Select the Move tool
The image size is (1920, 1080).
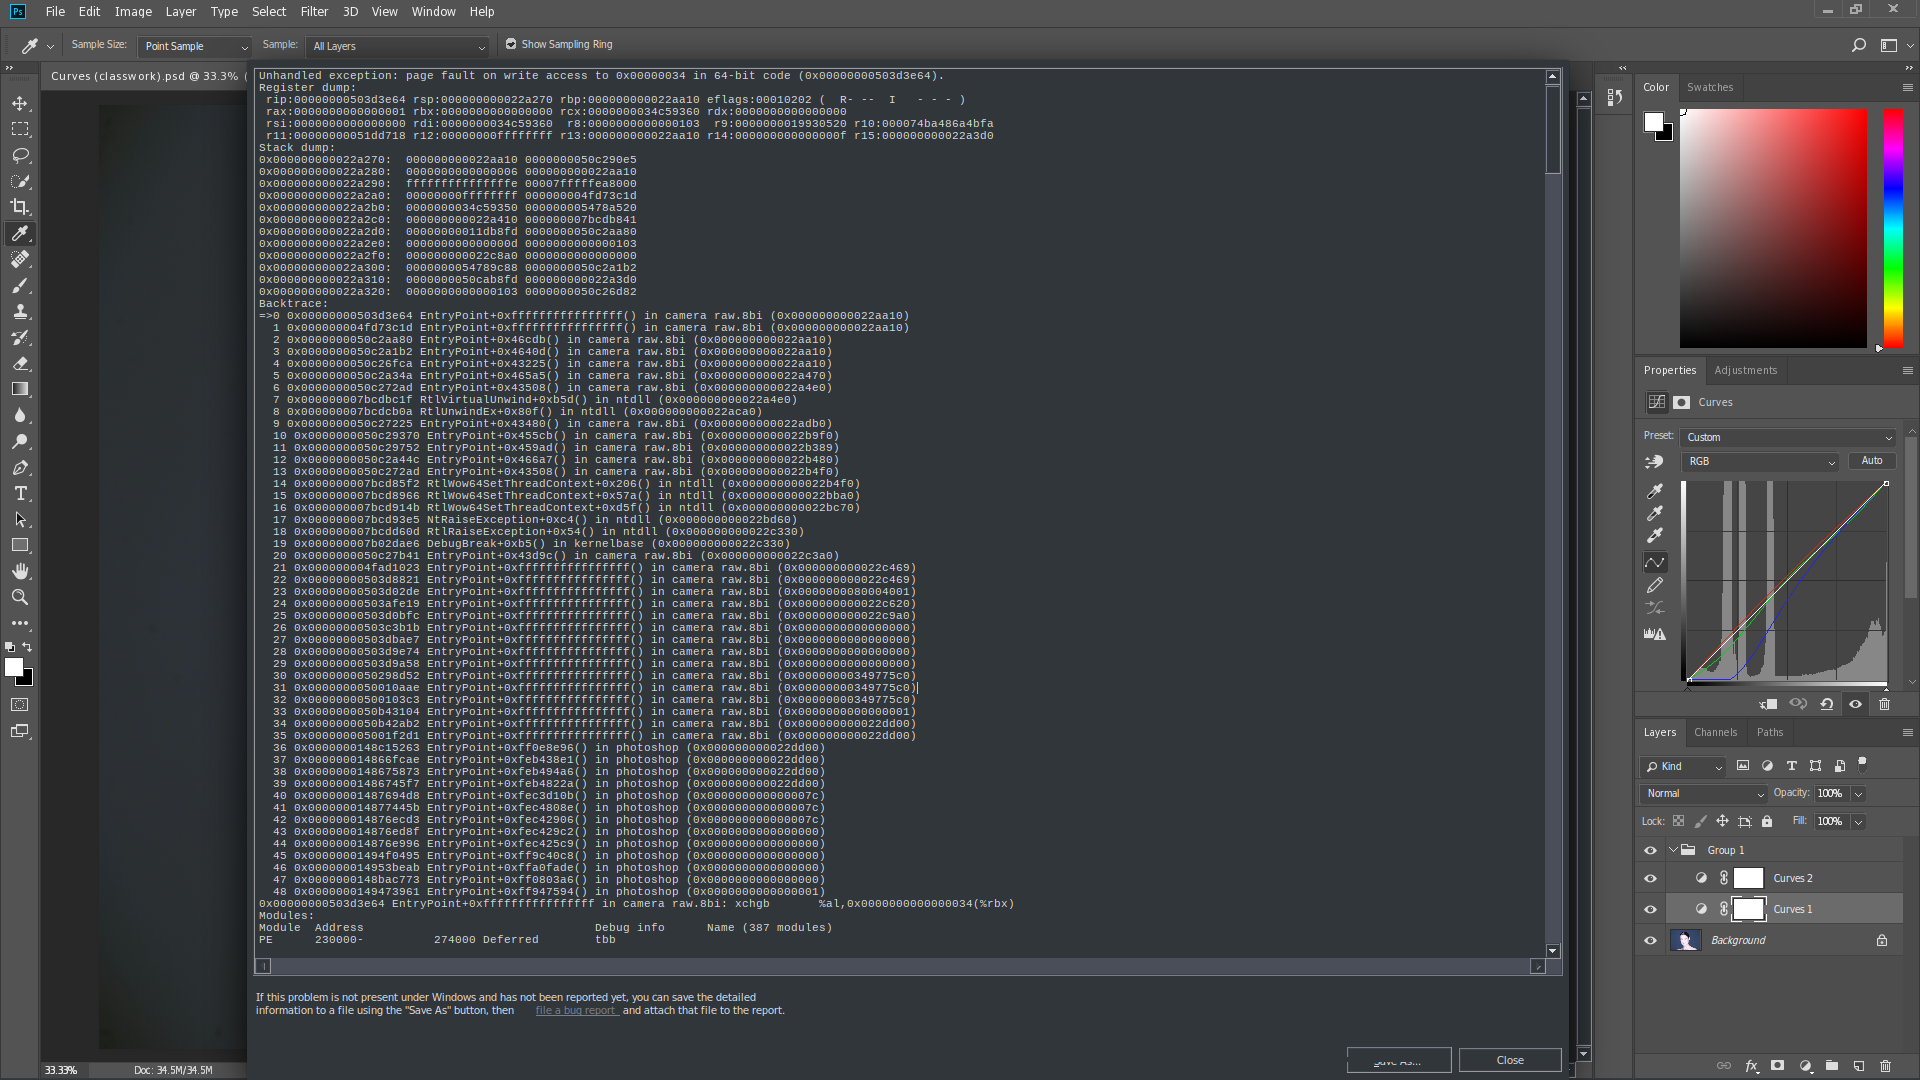click(20, 103)
